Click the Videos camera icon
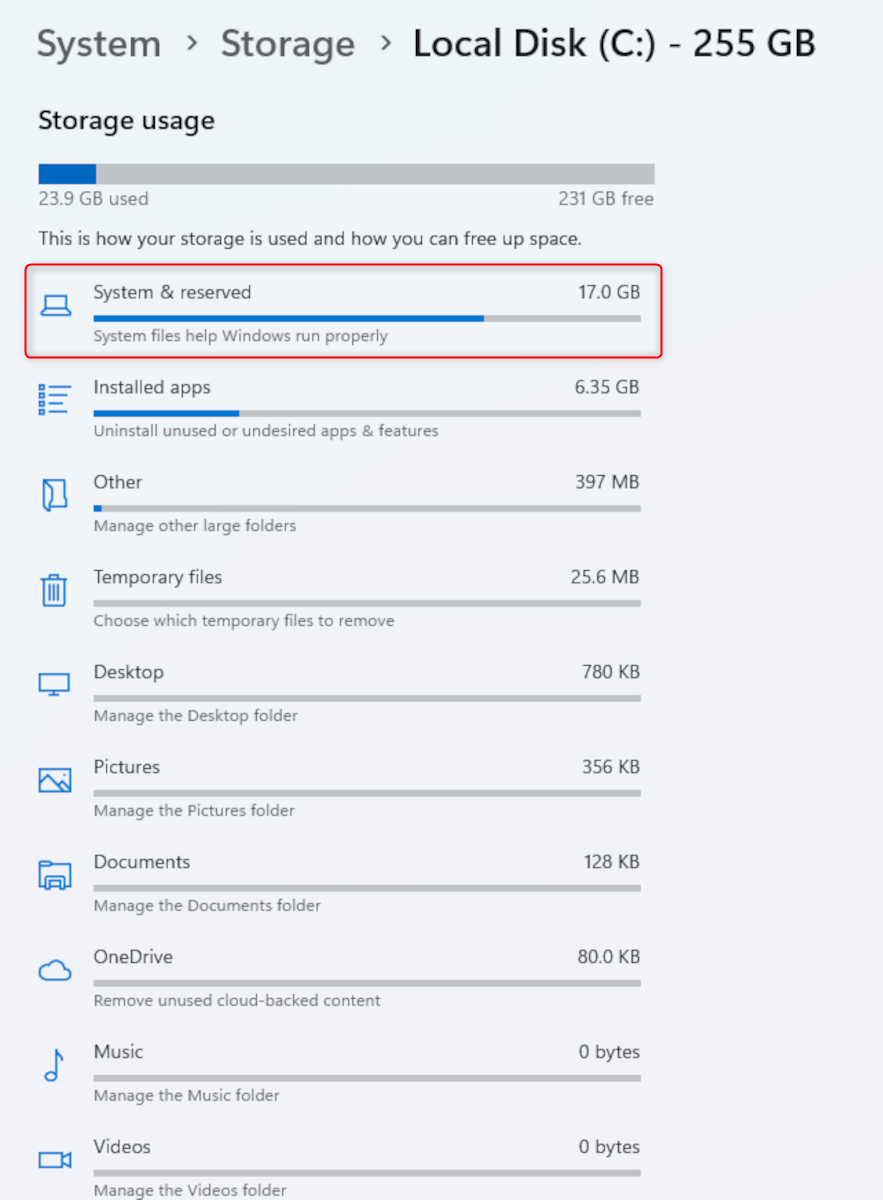The width and height of the screenshot is (883, 1200). (54, 1160)
